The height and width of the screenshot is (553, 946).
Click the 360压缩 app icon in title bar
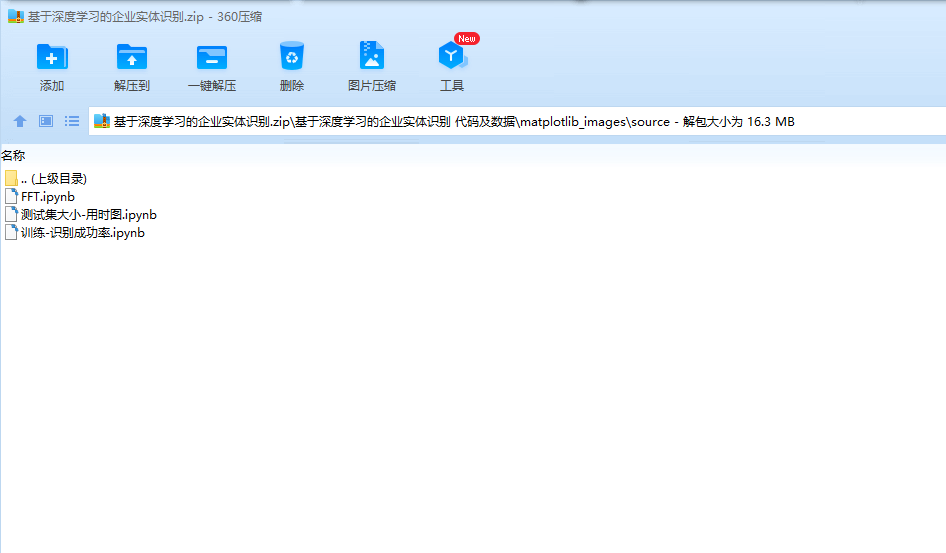tap(16, 16)
